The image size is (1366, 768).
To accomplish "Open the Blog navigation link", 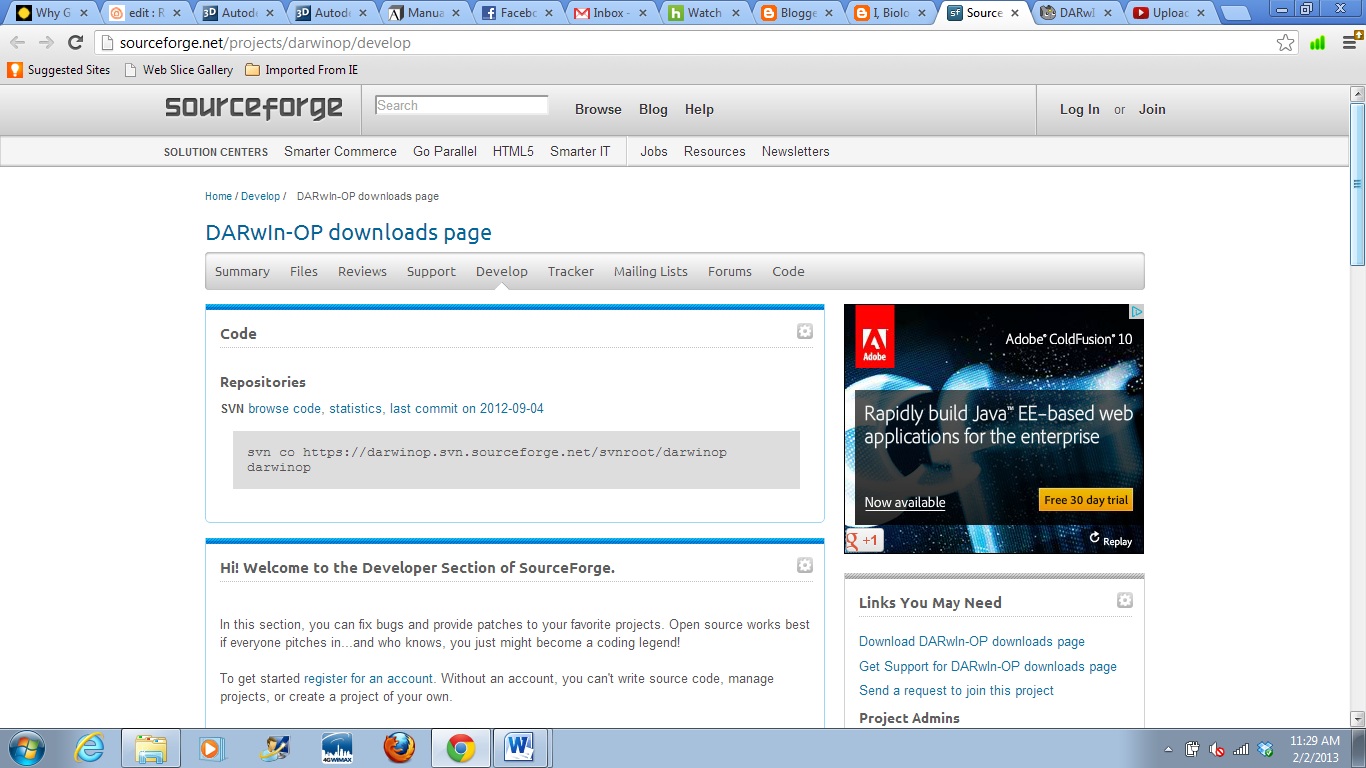I will [x=653, y=109].
